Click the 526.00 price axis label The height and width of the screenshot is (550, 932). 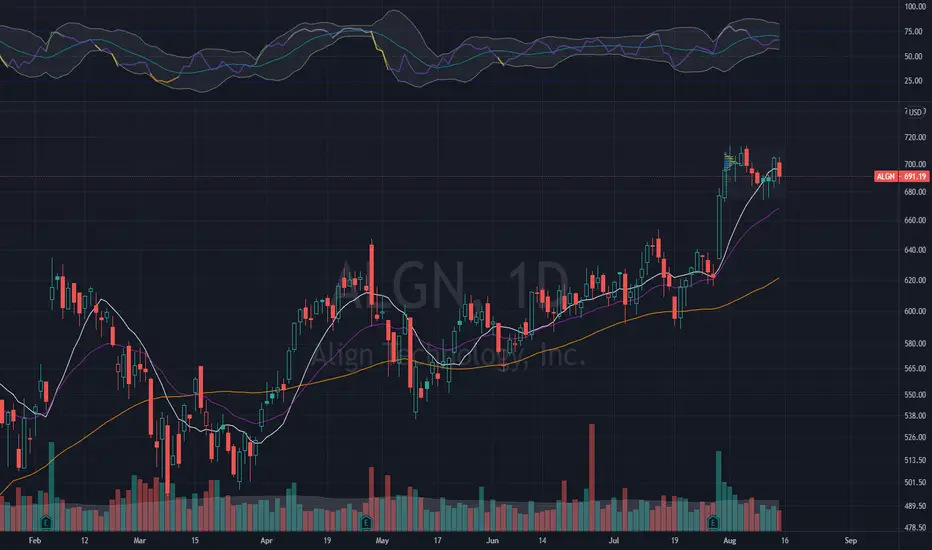(915, 438)
